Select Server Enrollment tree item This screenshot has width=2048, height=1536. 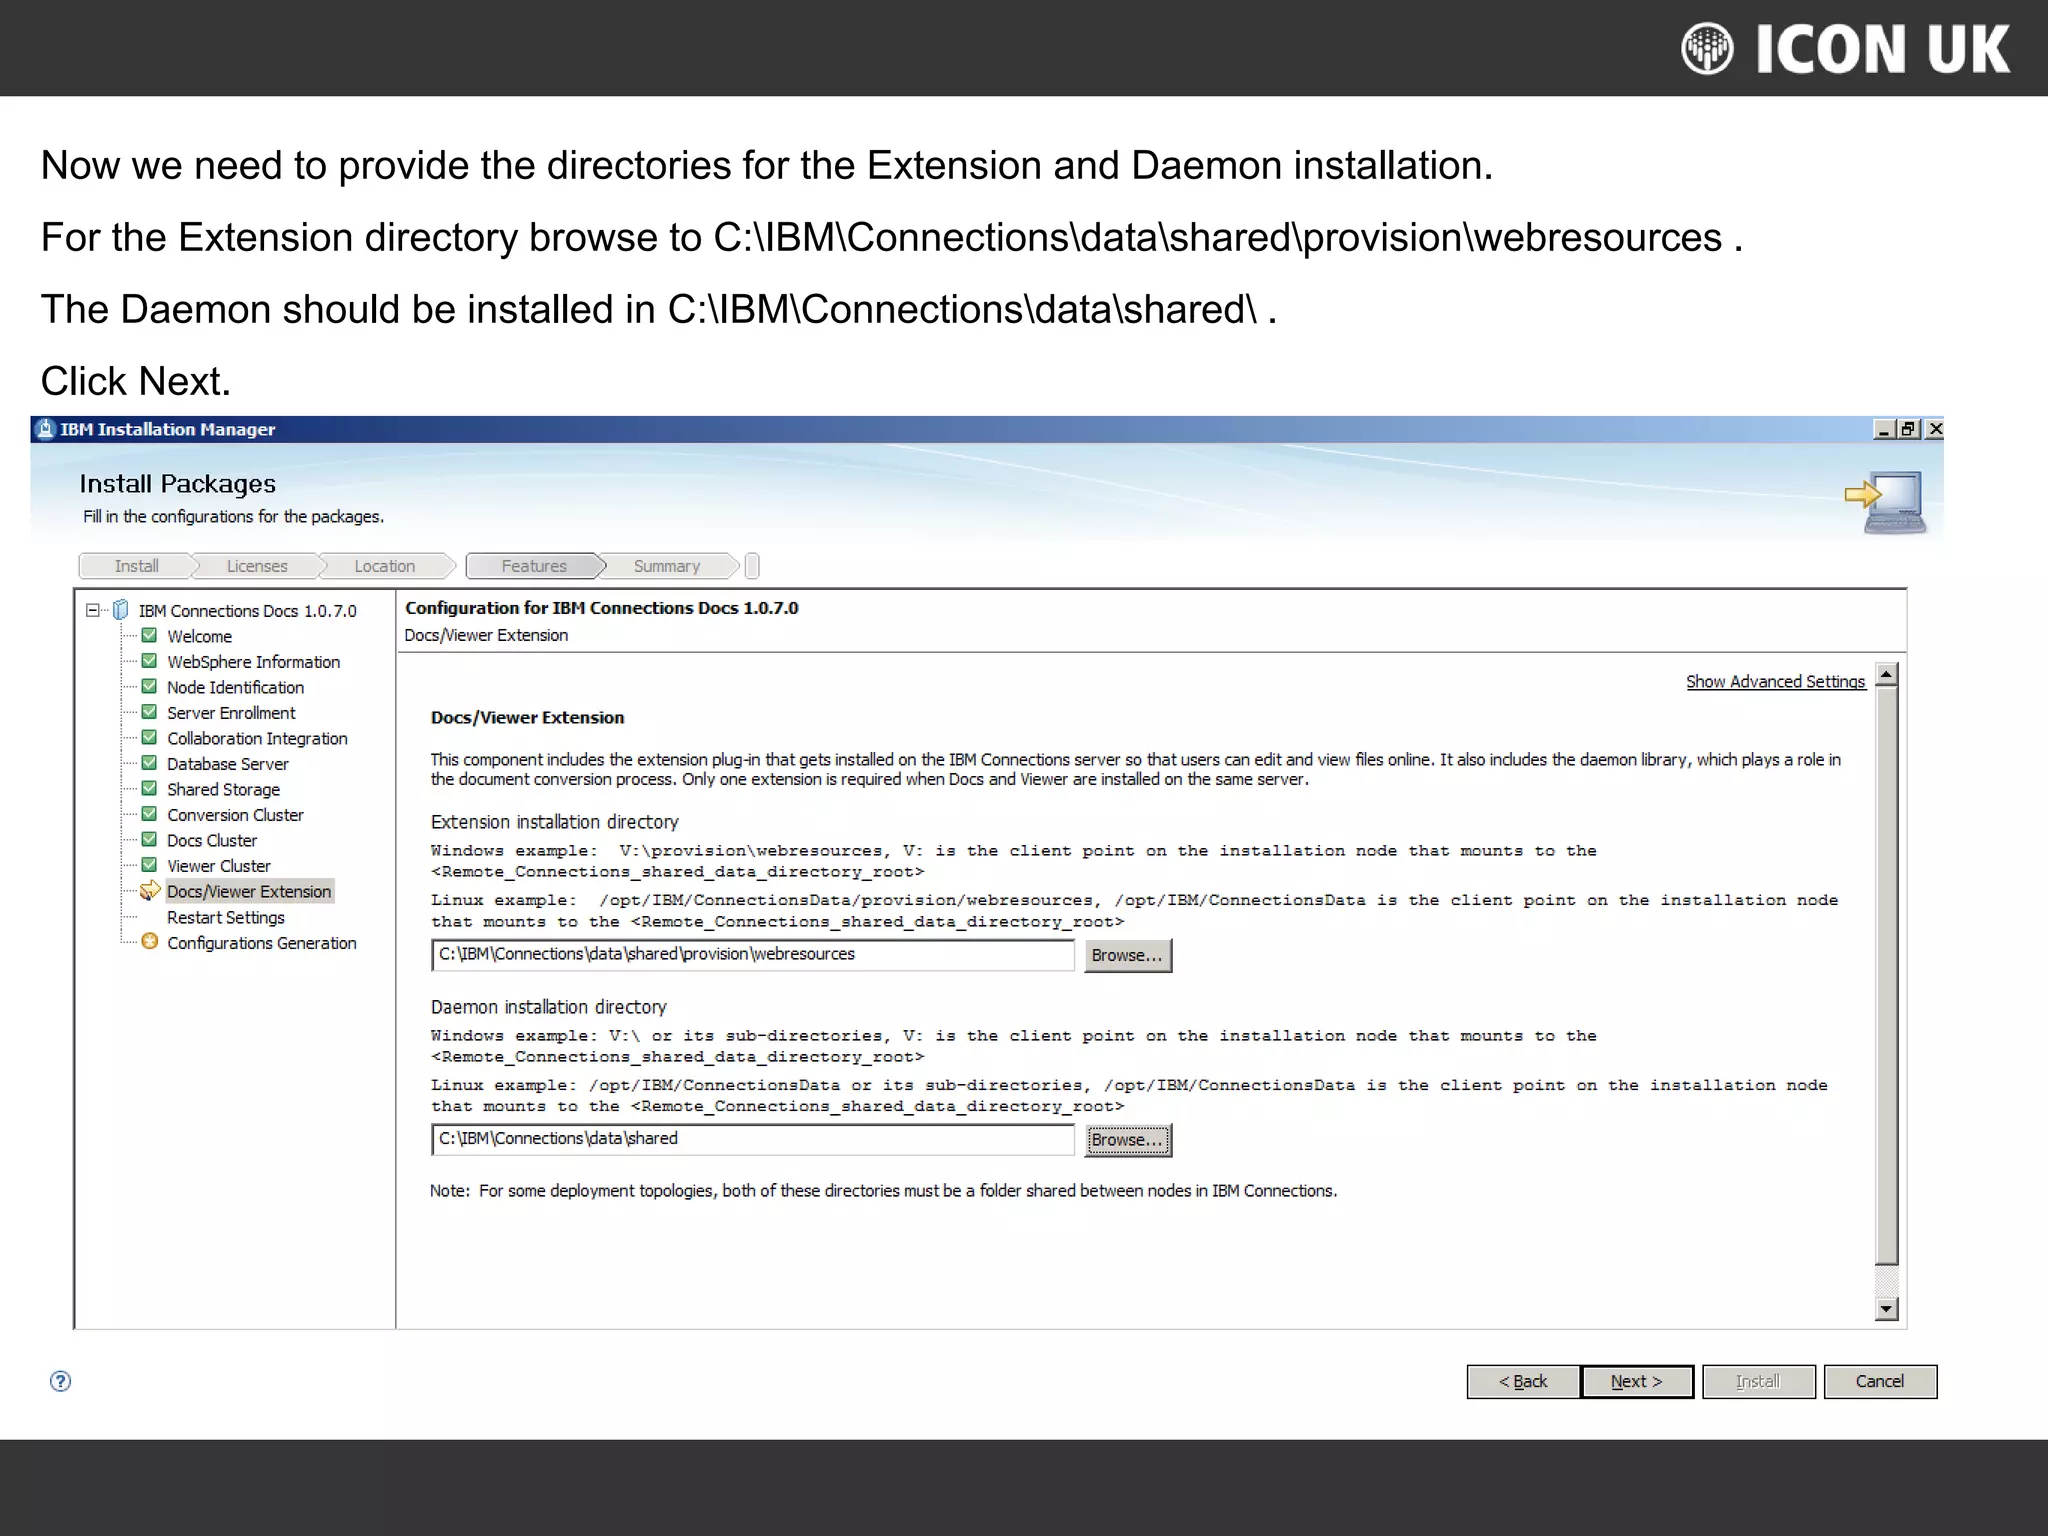pos(231,713)
